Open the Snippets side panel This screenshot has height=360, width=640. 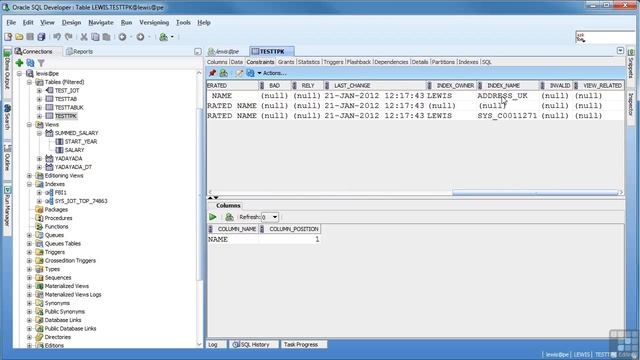[631, 64]
